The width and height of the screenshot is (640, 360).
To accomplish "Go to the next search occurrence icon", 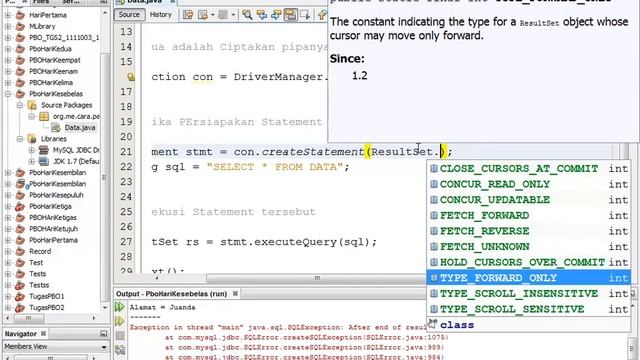I will (x=276, y=15).
